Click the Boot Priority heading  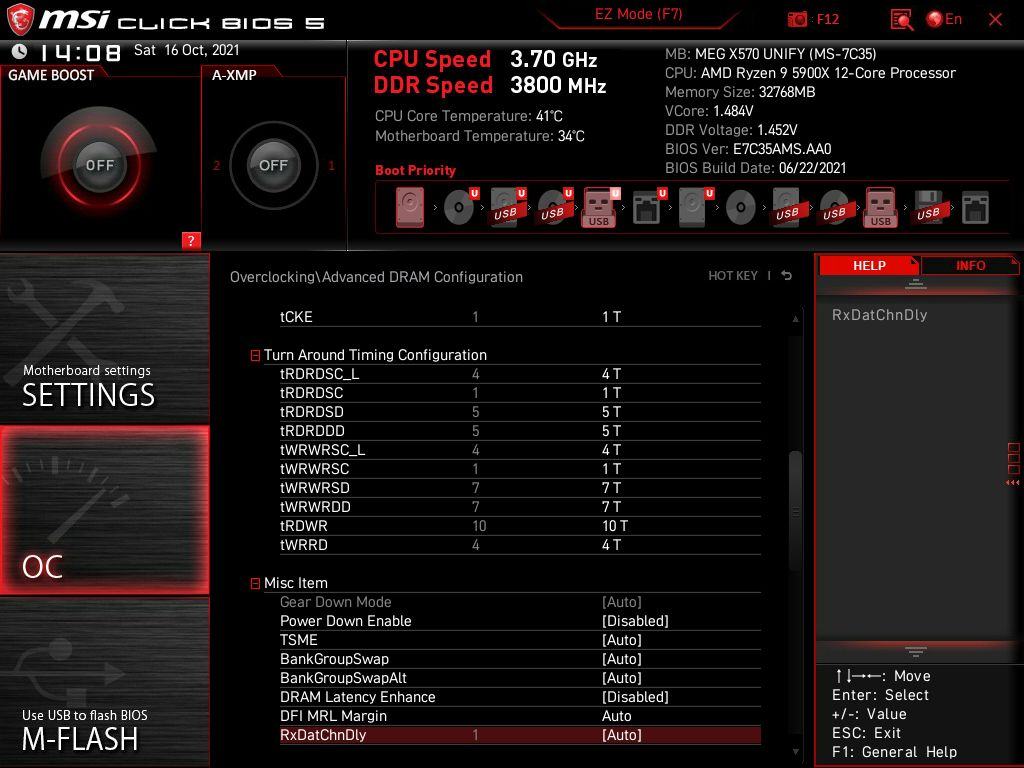coord(415,170)
